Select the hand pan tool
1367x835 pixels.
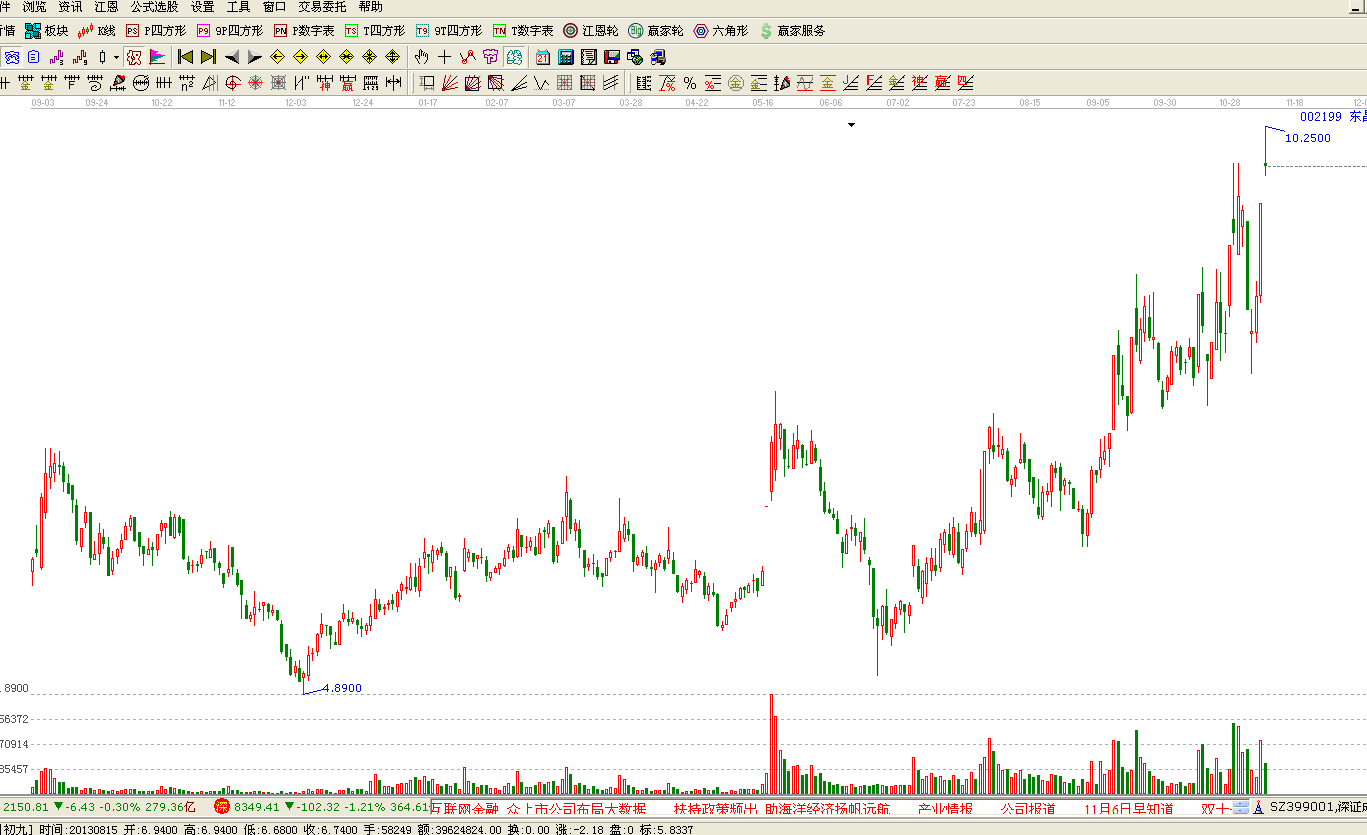421,57
